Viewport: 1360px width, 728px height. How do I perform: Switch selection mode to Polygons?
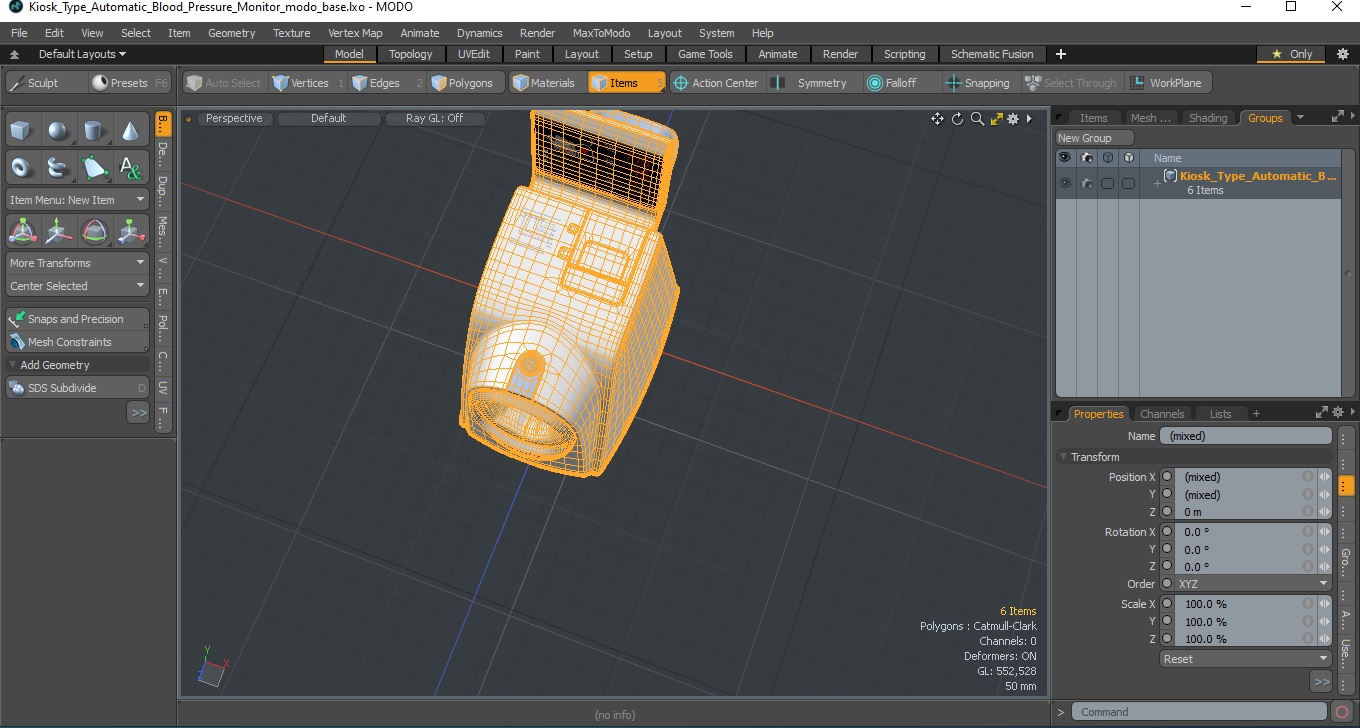pyautogui.click(x=463, y=83)
